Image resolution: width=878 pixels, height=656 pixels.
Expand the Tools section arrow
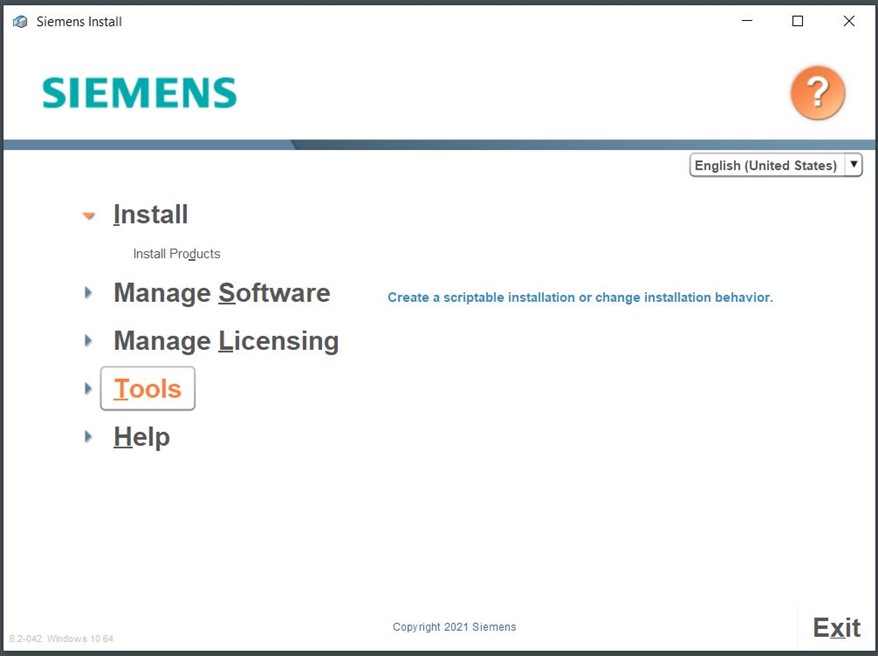88,388
